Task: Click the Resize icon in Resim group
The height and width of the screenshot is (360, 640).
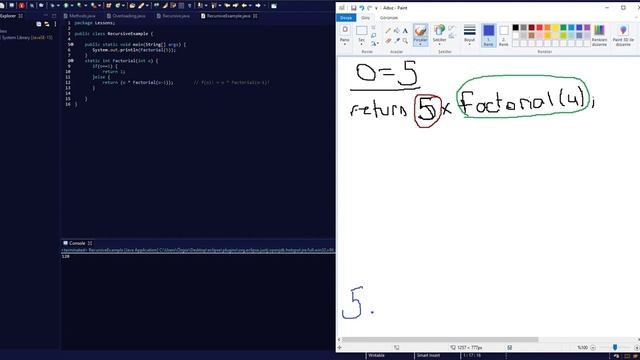Action: tap(373, 36)
